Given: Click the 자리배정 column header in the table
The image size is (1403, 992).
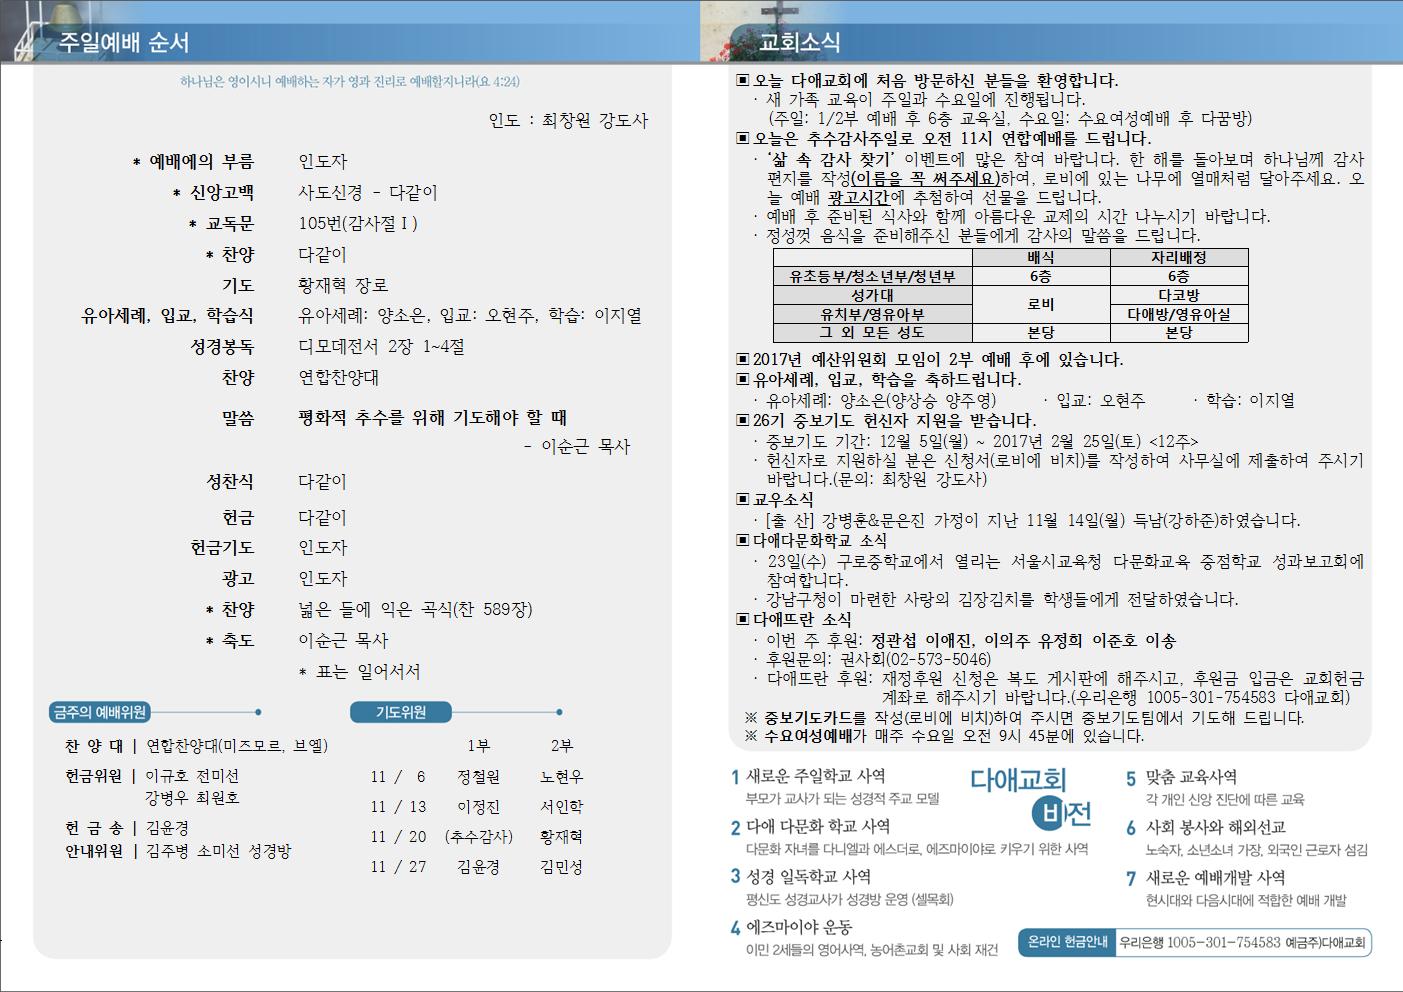Looking at the screenshot, I should click(1178, 257).
